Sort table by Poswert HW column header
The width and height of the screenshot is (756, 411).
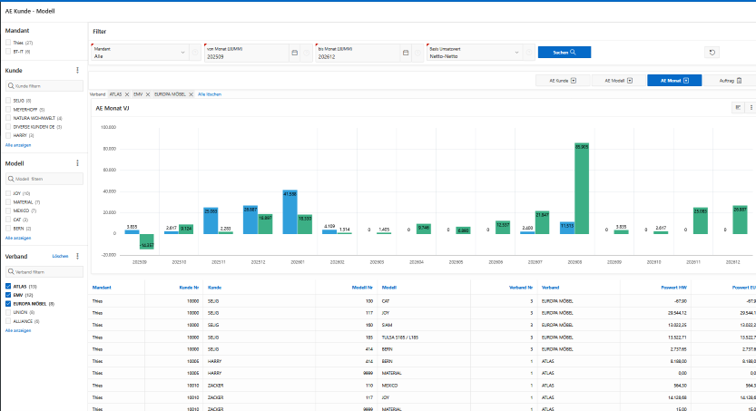[674, 288]
